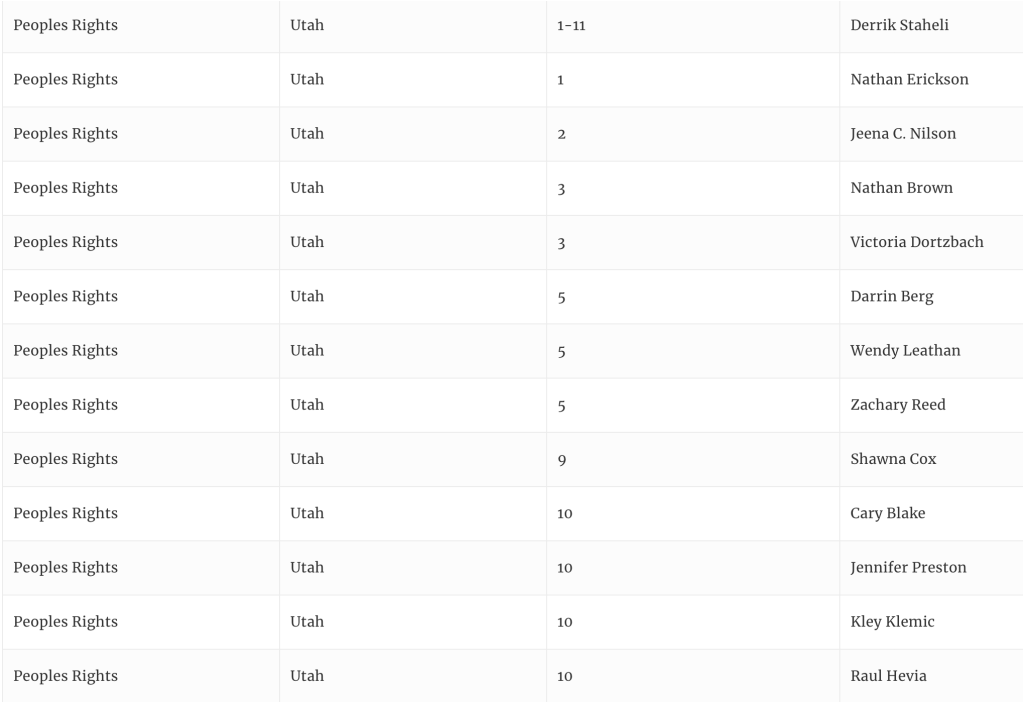This screenshot has width=1023, height=702.
Task: Select the Darrin Berg name cell
Action: [x=891, y=296]
